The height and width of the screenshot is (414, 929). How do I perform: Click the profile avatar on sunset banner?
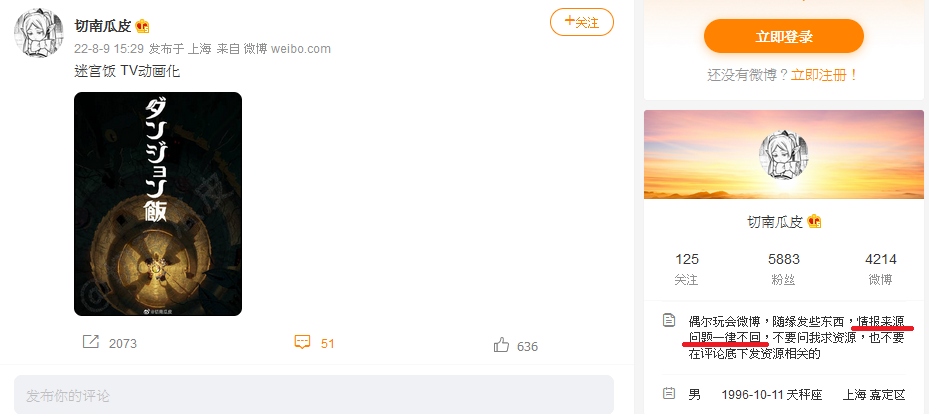point(783,154)
